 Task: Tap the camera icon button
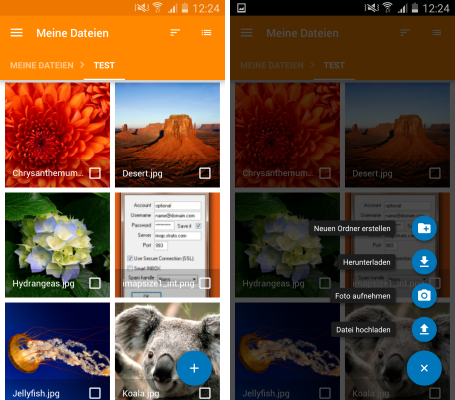(424, 296)
